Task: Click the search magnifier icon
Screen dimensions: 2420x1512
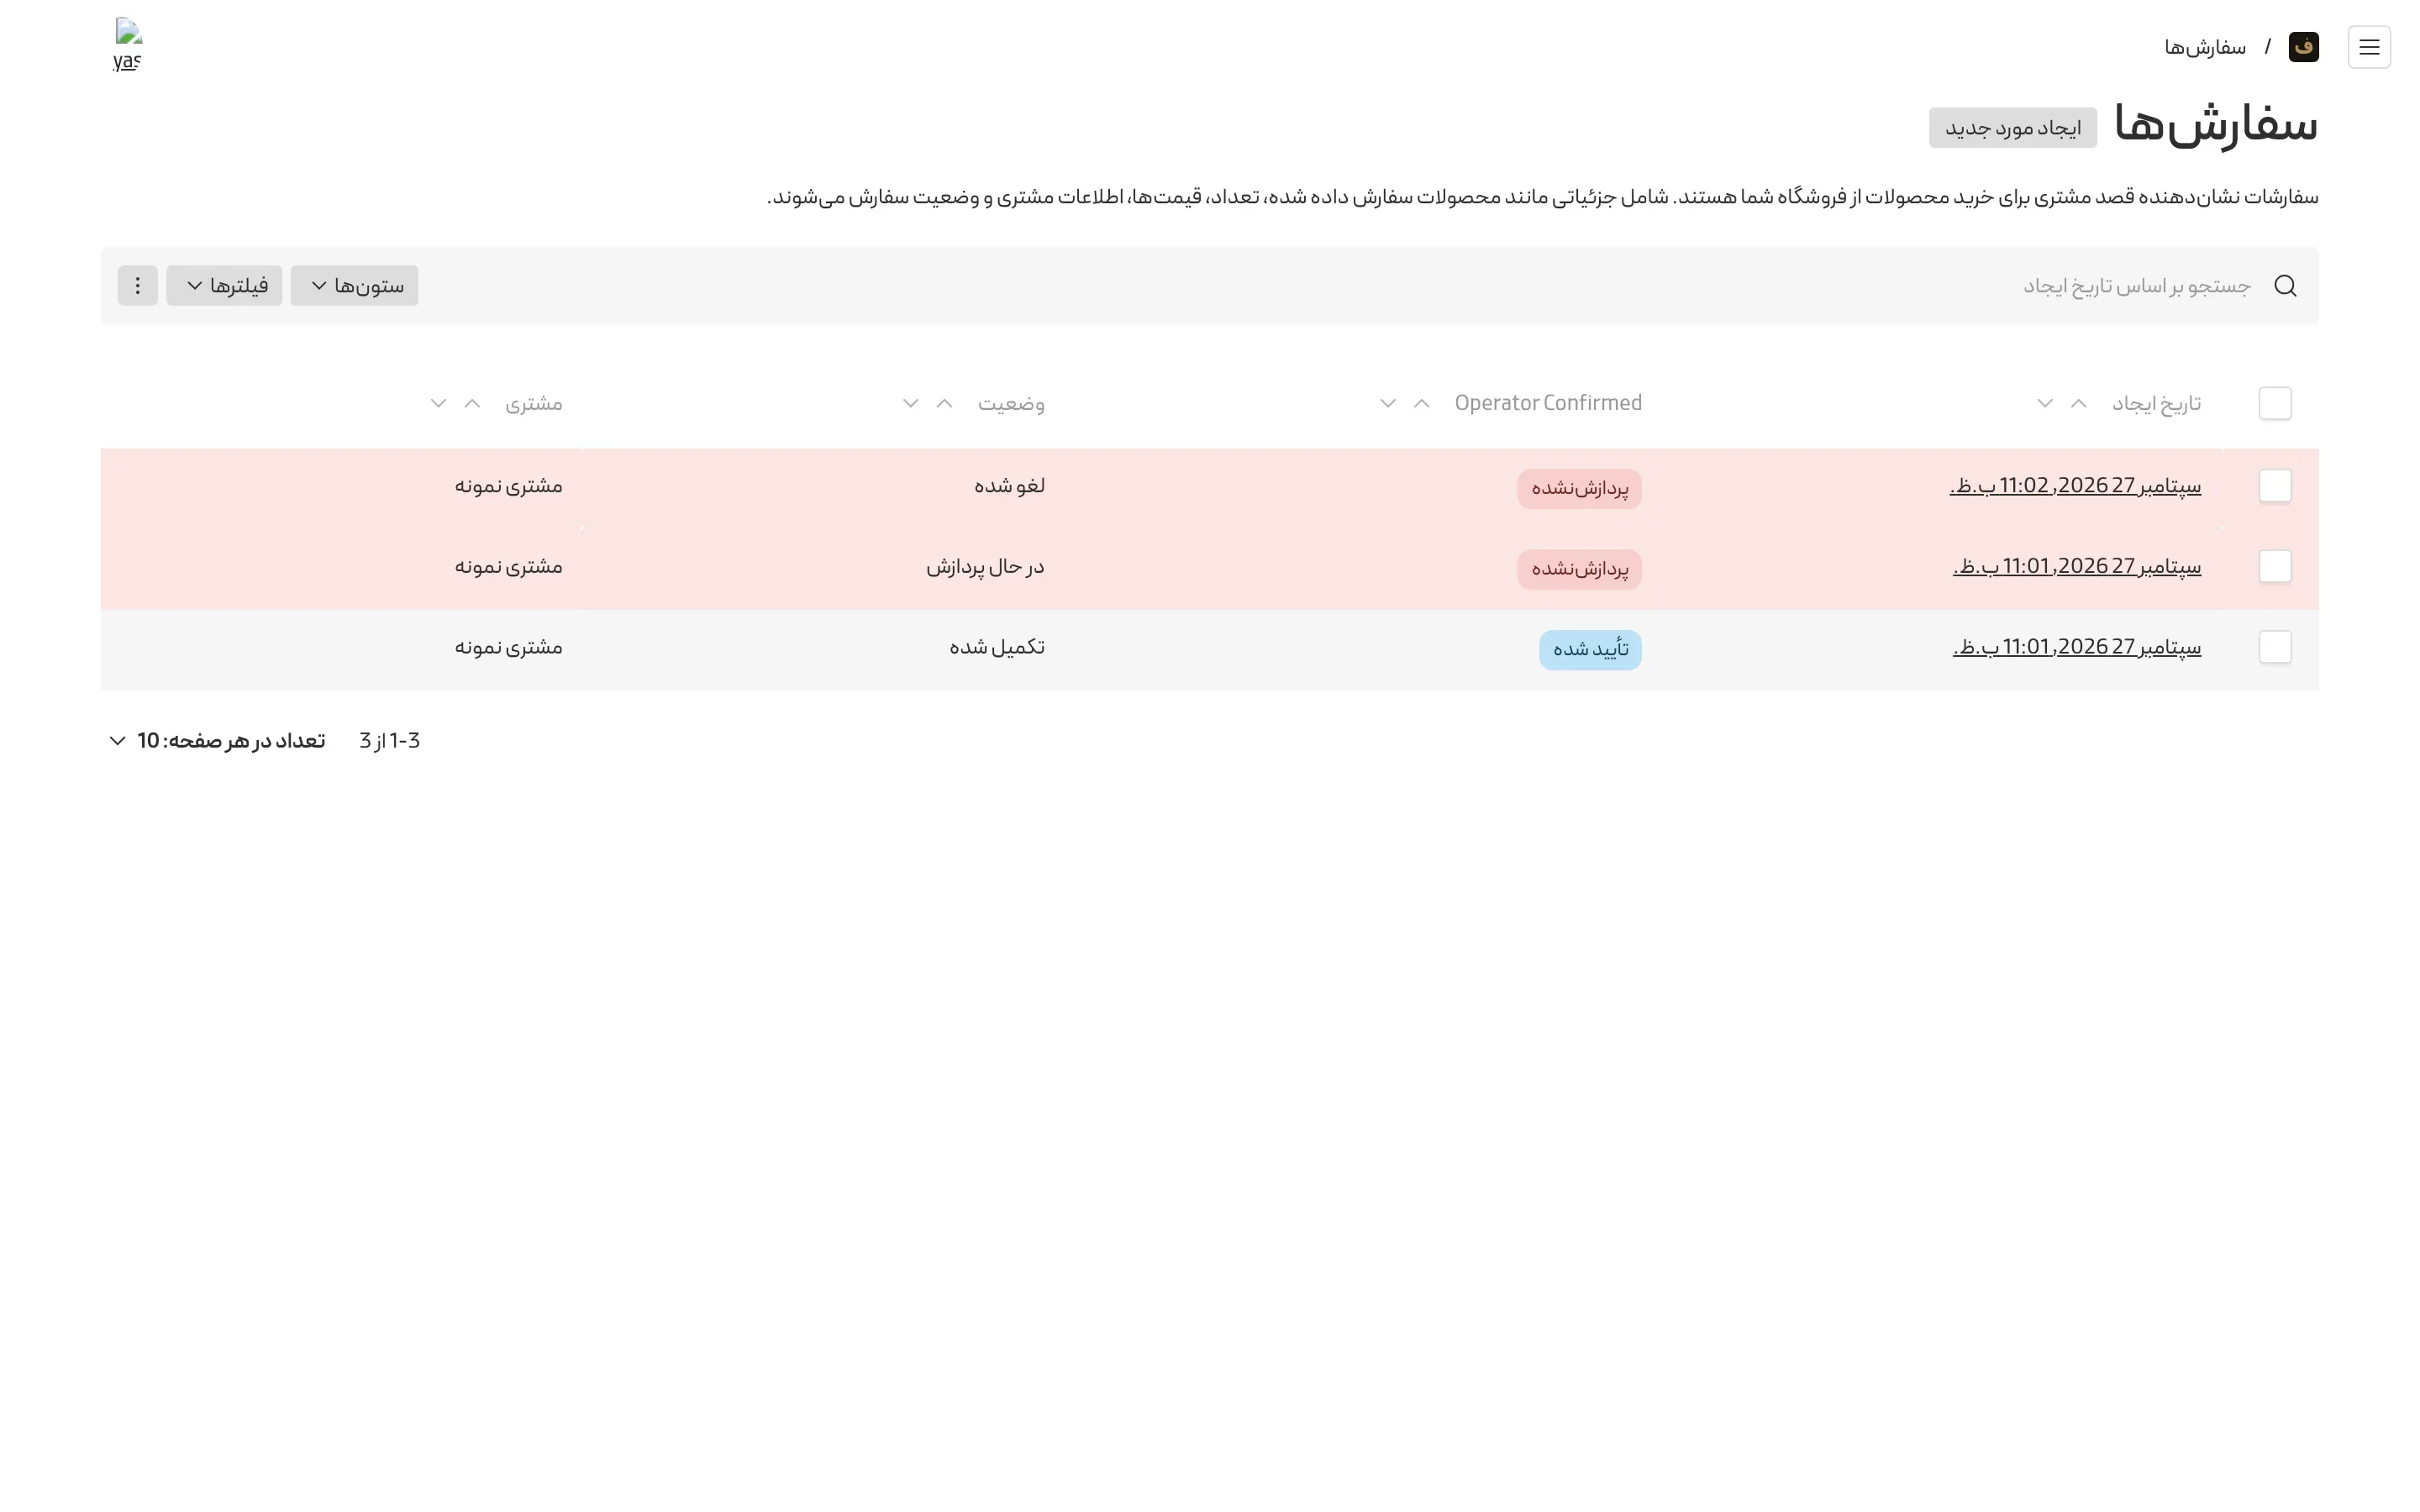Action: click(2284, 286)
